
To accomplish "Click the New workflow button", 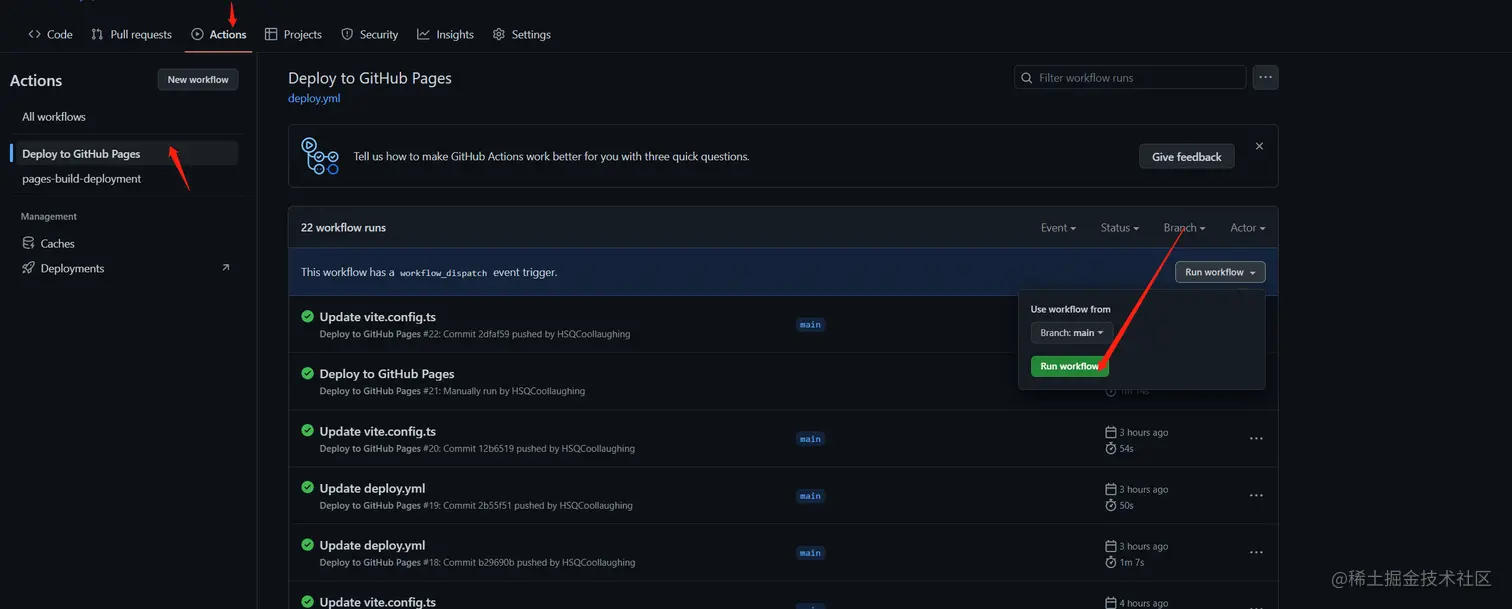I will point(198,80).
